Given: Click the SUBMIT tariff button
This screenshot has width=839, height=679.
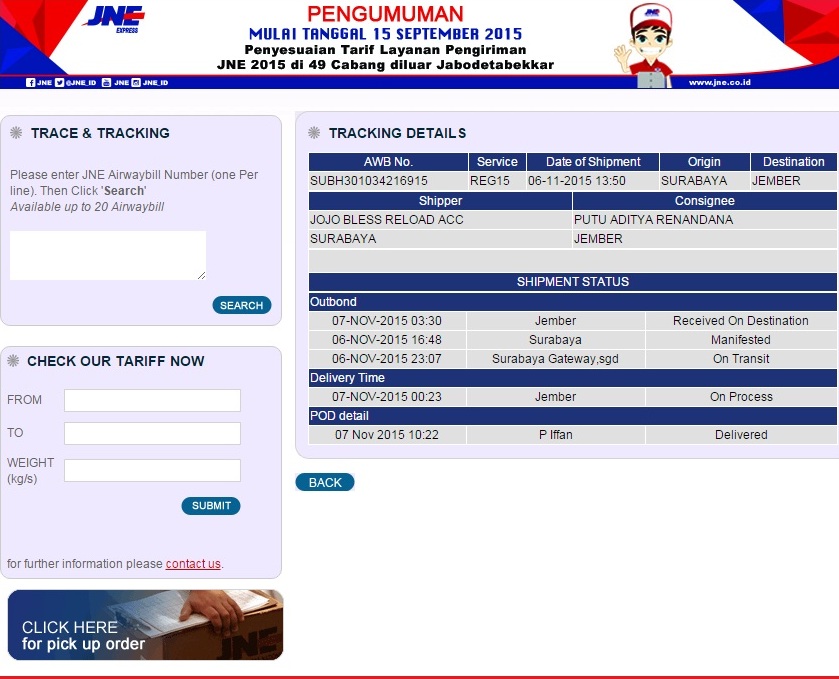Looking at the screenshot, I should pos(211,506).
